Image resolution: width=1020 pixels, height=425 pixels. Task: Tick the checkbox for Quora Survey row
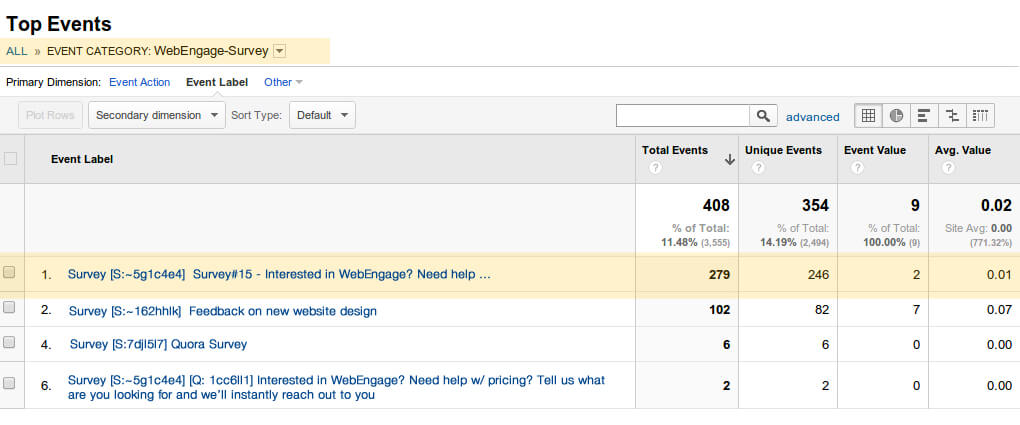[x=10, y=343]
